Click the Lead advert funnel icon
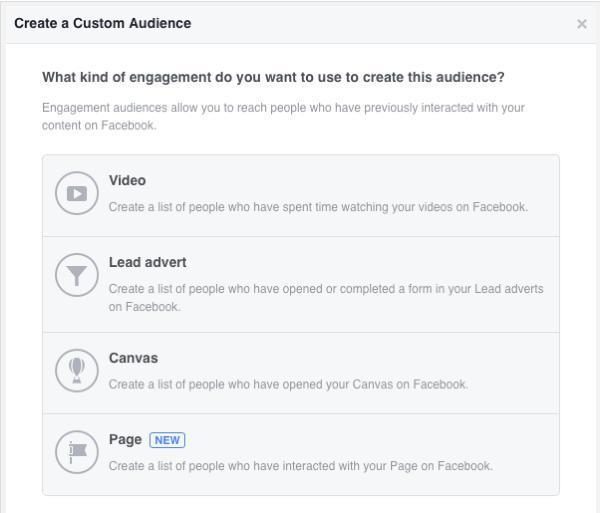 [77, 275]
